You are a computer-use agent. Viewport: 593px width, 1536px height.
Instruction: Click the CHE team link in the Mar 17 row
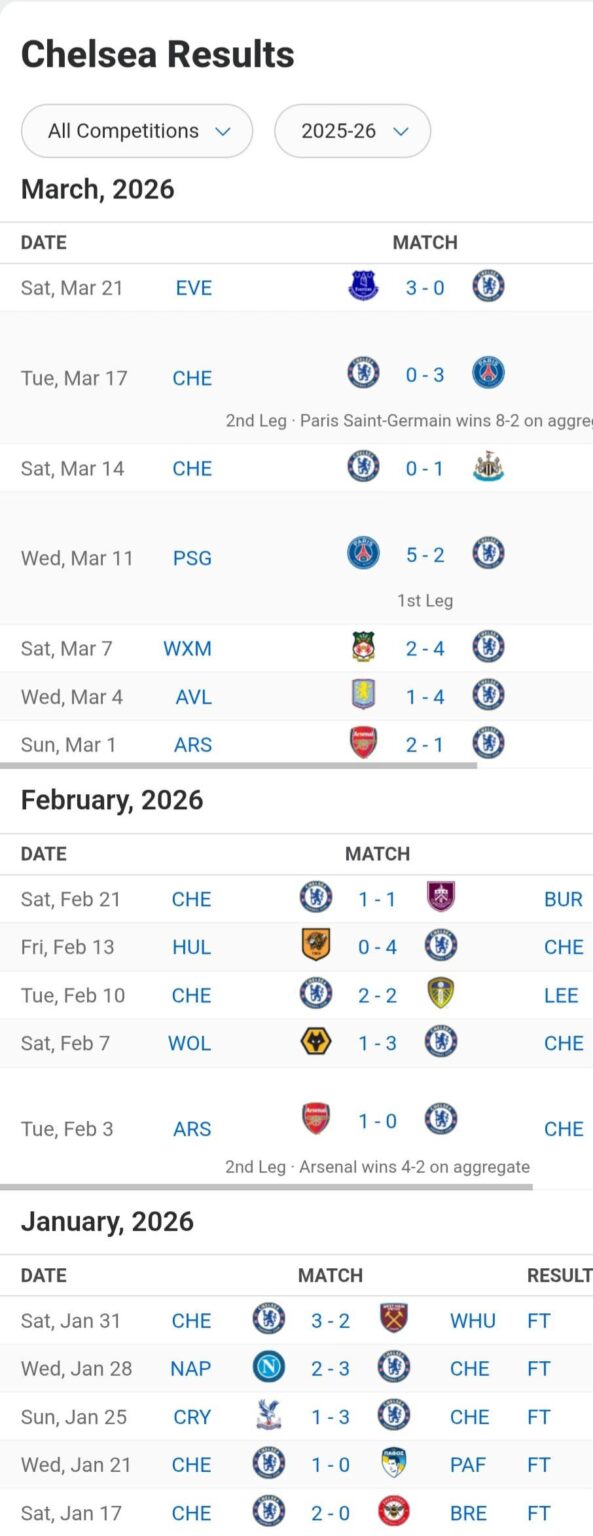tap(191, 378)
